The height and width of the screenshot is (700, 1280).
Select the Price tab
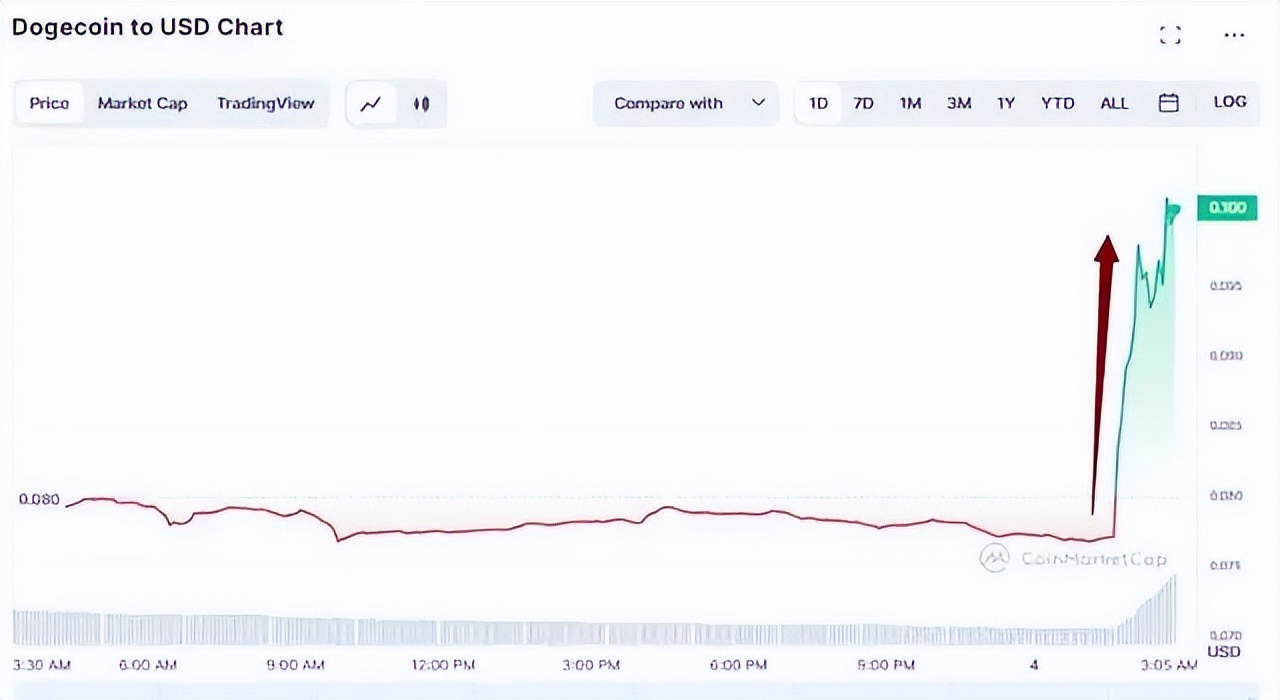click(49, 103)
